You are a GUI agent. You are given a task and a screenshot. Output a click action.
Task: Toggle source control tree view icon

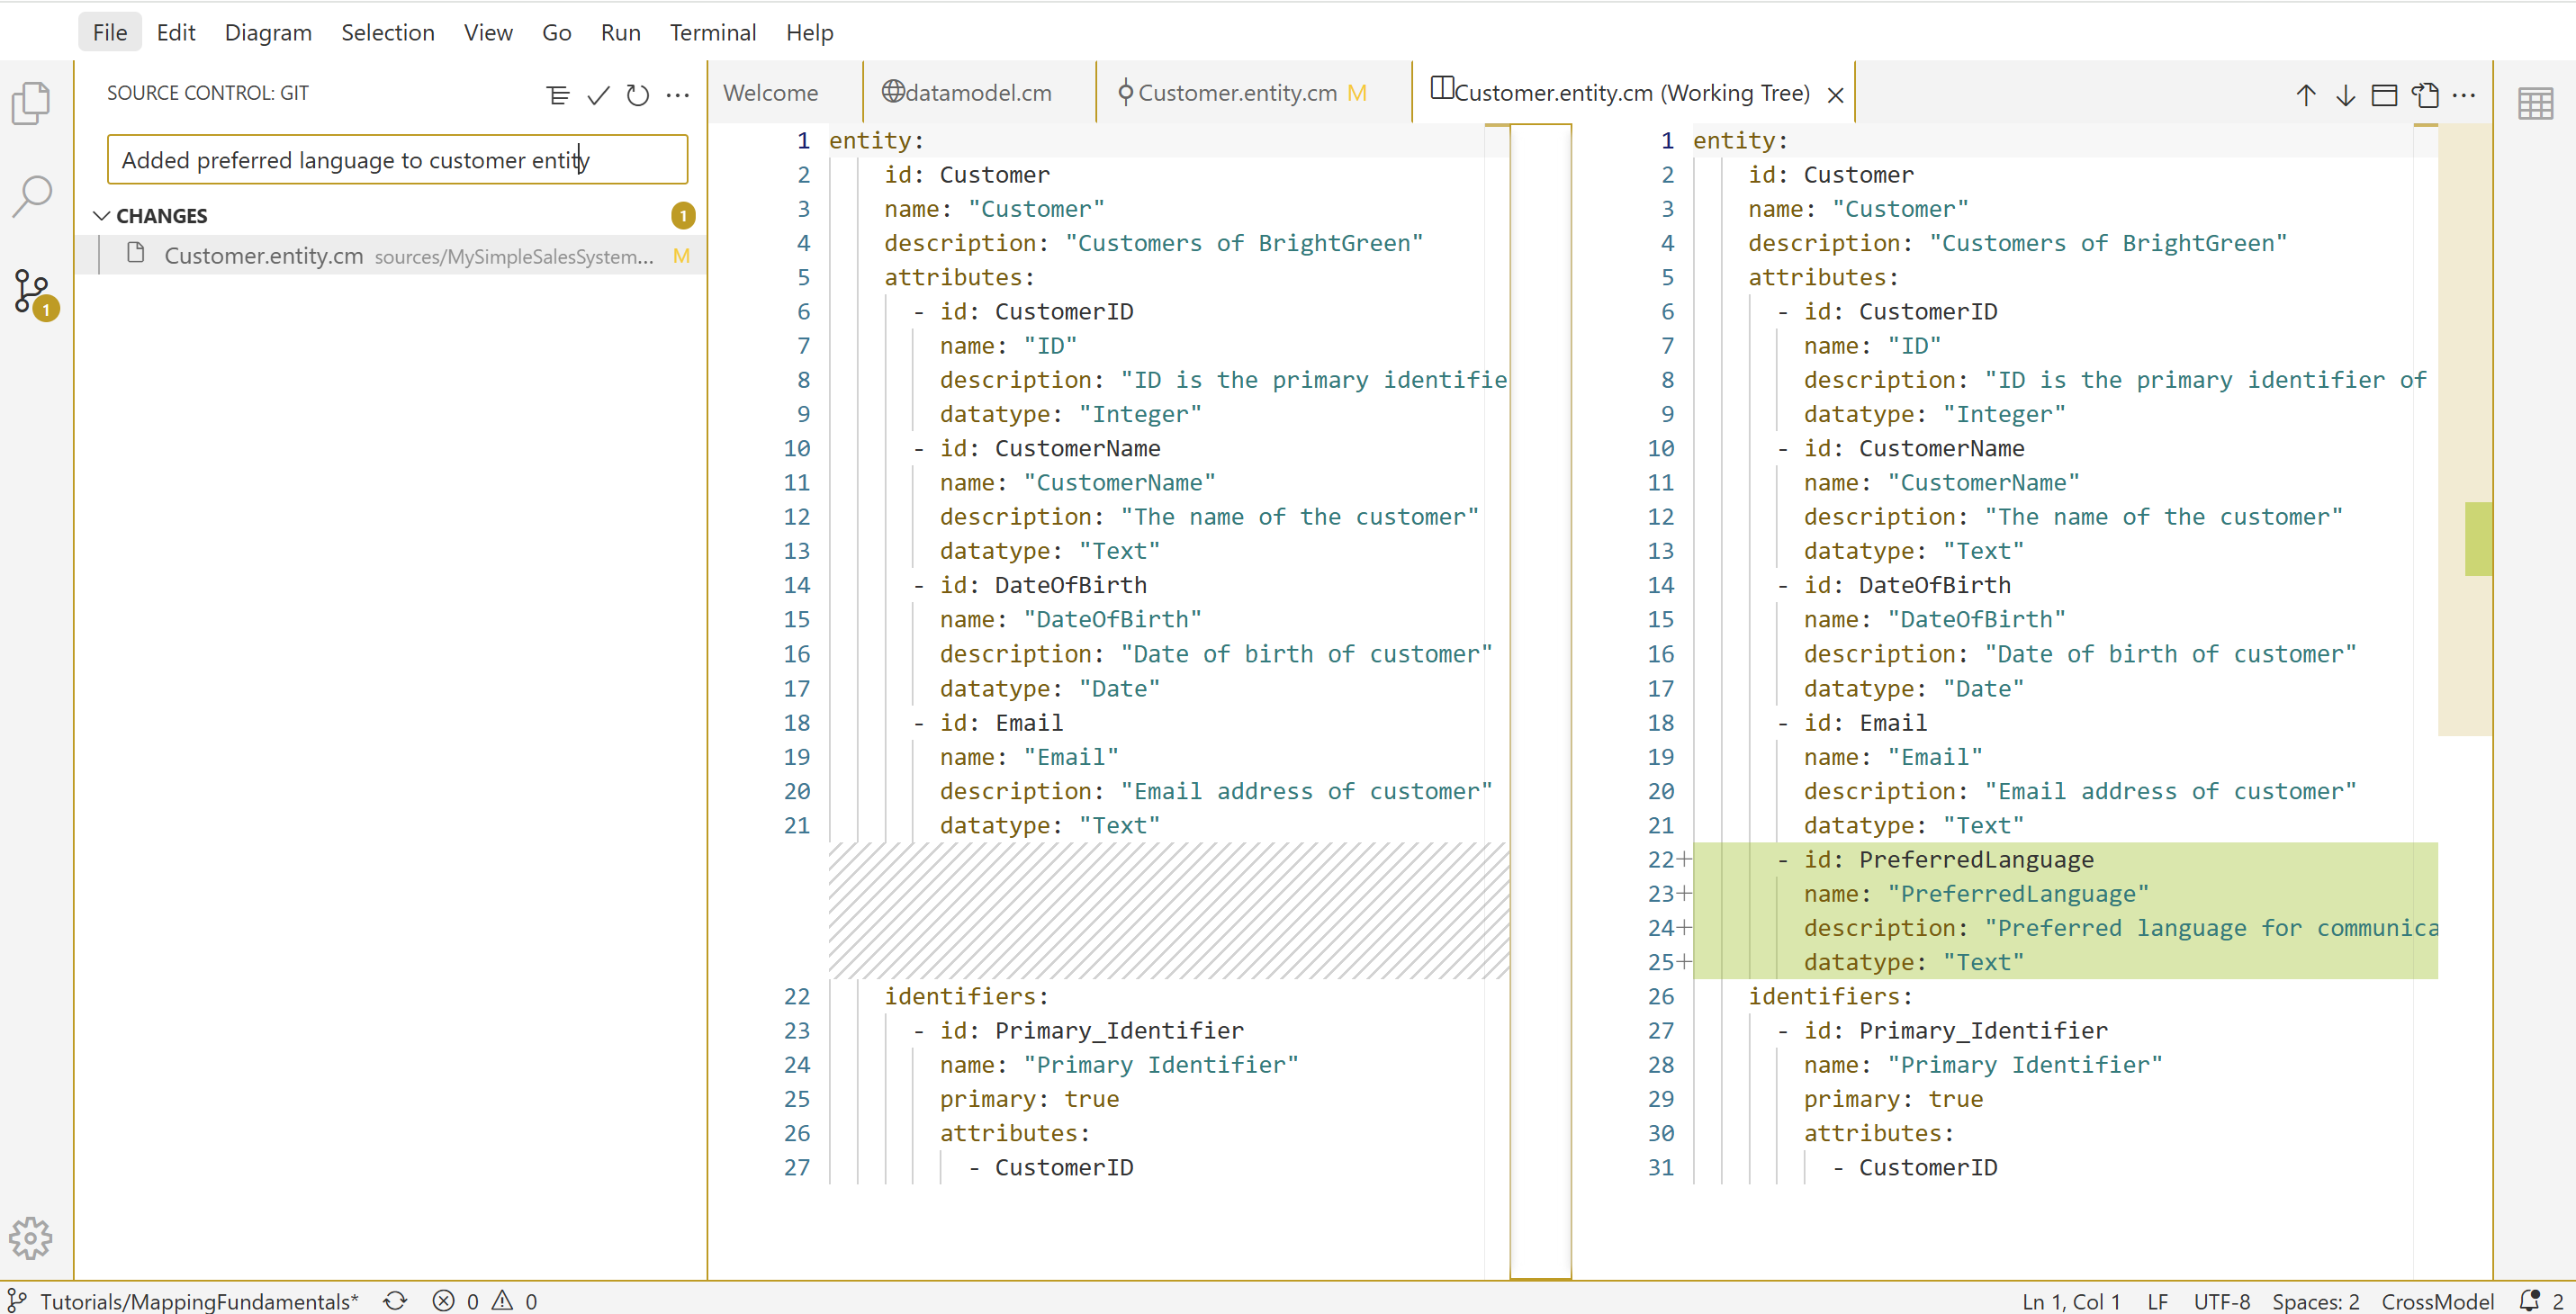pos(558,95)
